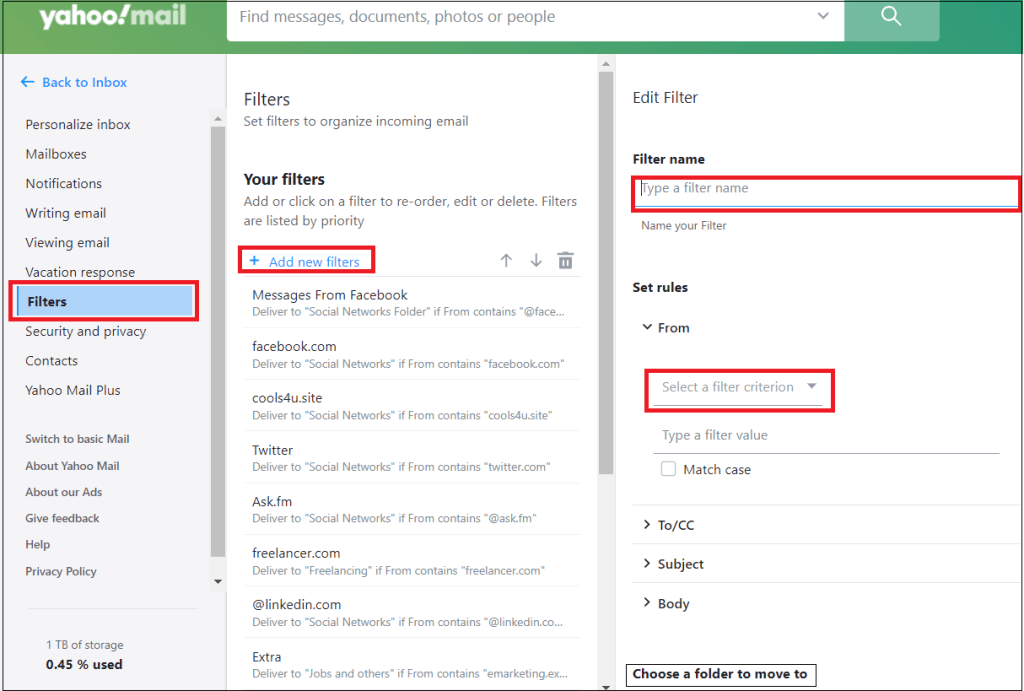Open the search options chevron in search bar

point(823,17)
